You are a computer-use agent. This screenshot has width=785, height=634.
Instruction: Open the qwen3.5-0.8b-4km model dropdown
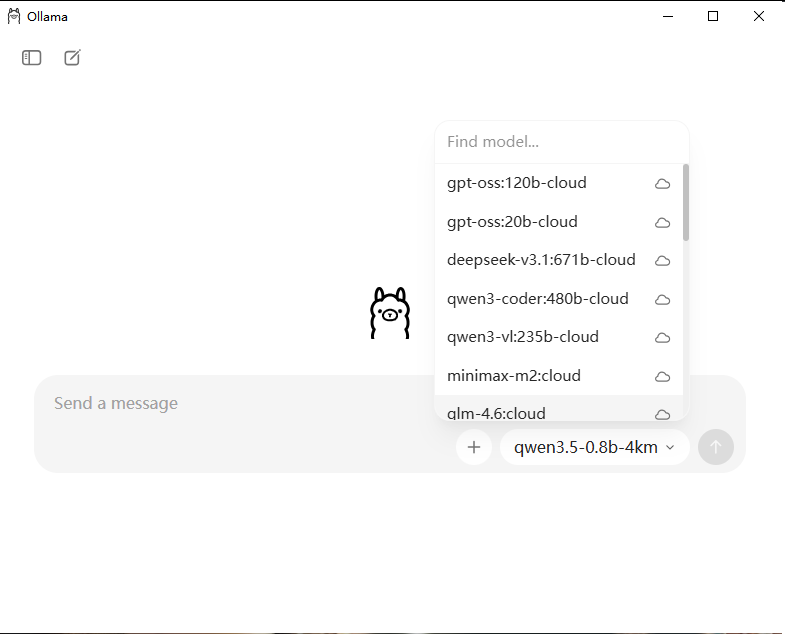point(595,447)
